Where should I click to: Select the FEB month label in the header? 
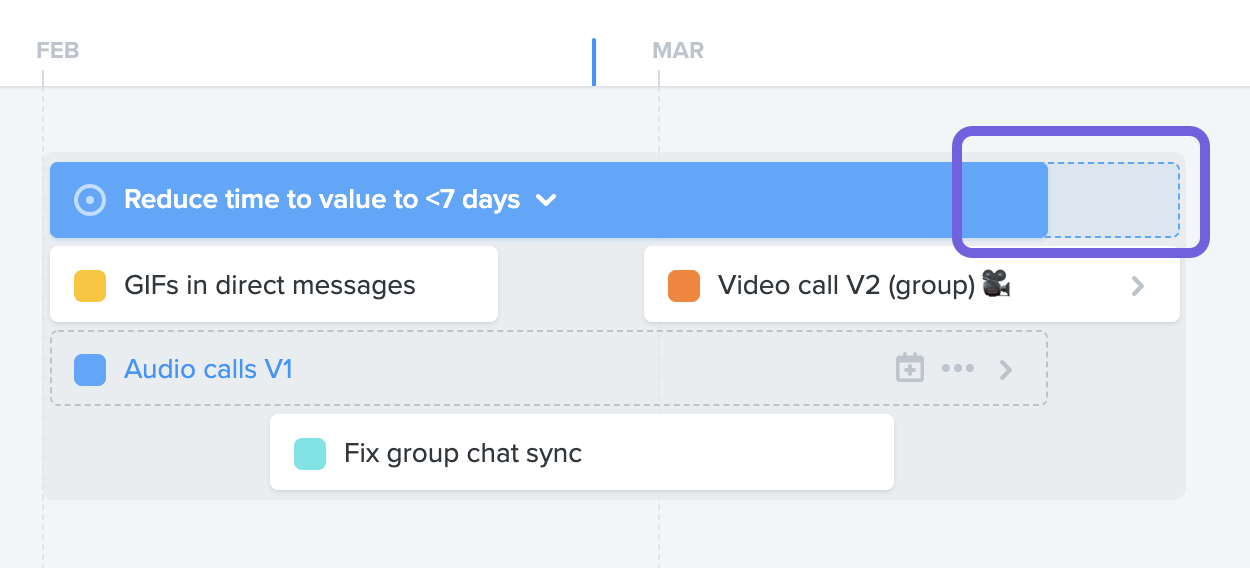click(58, 50)
